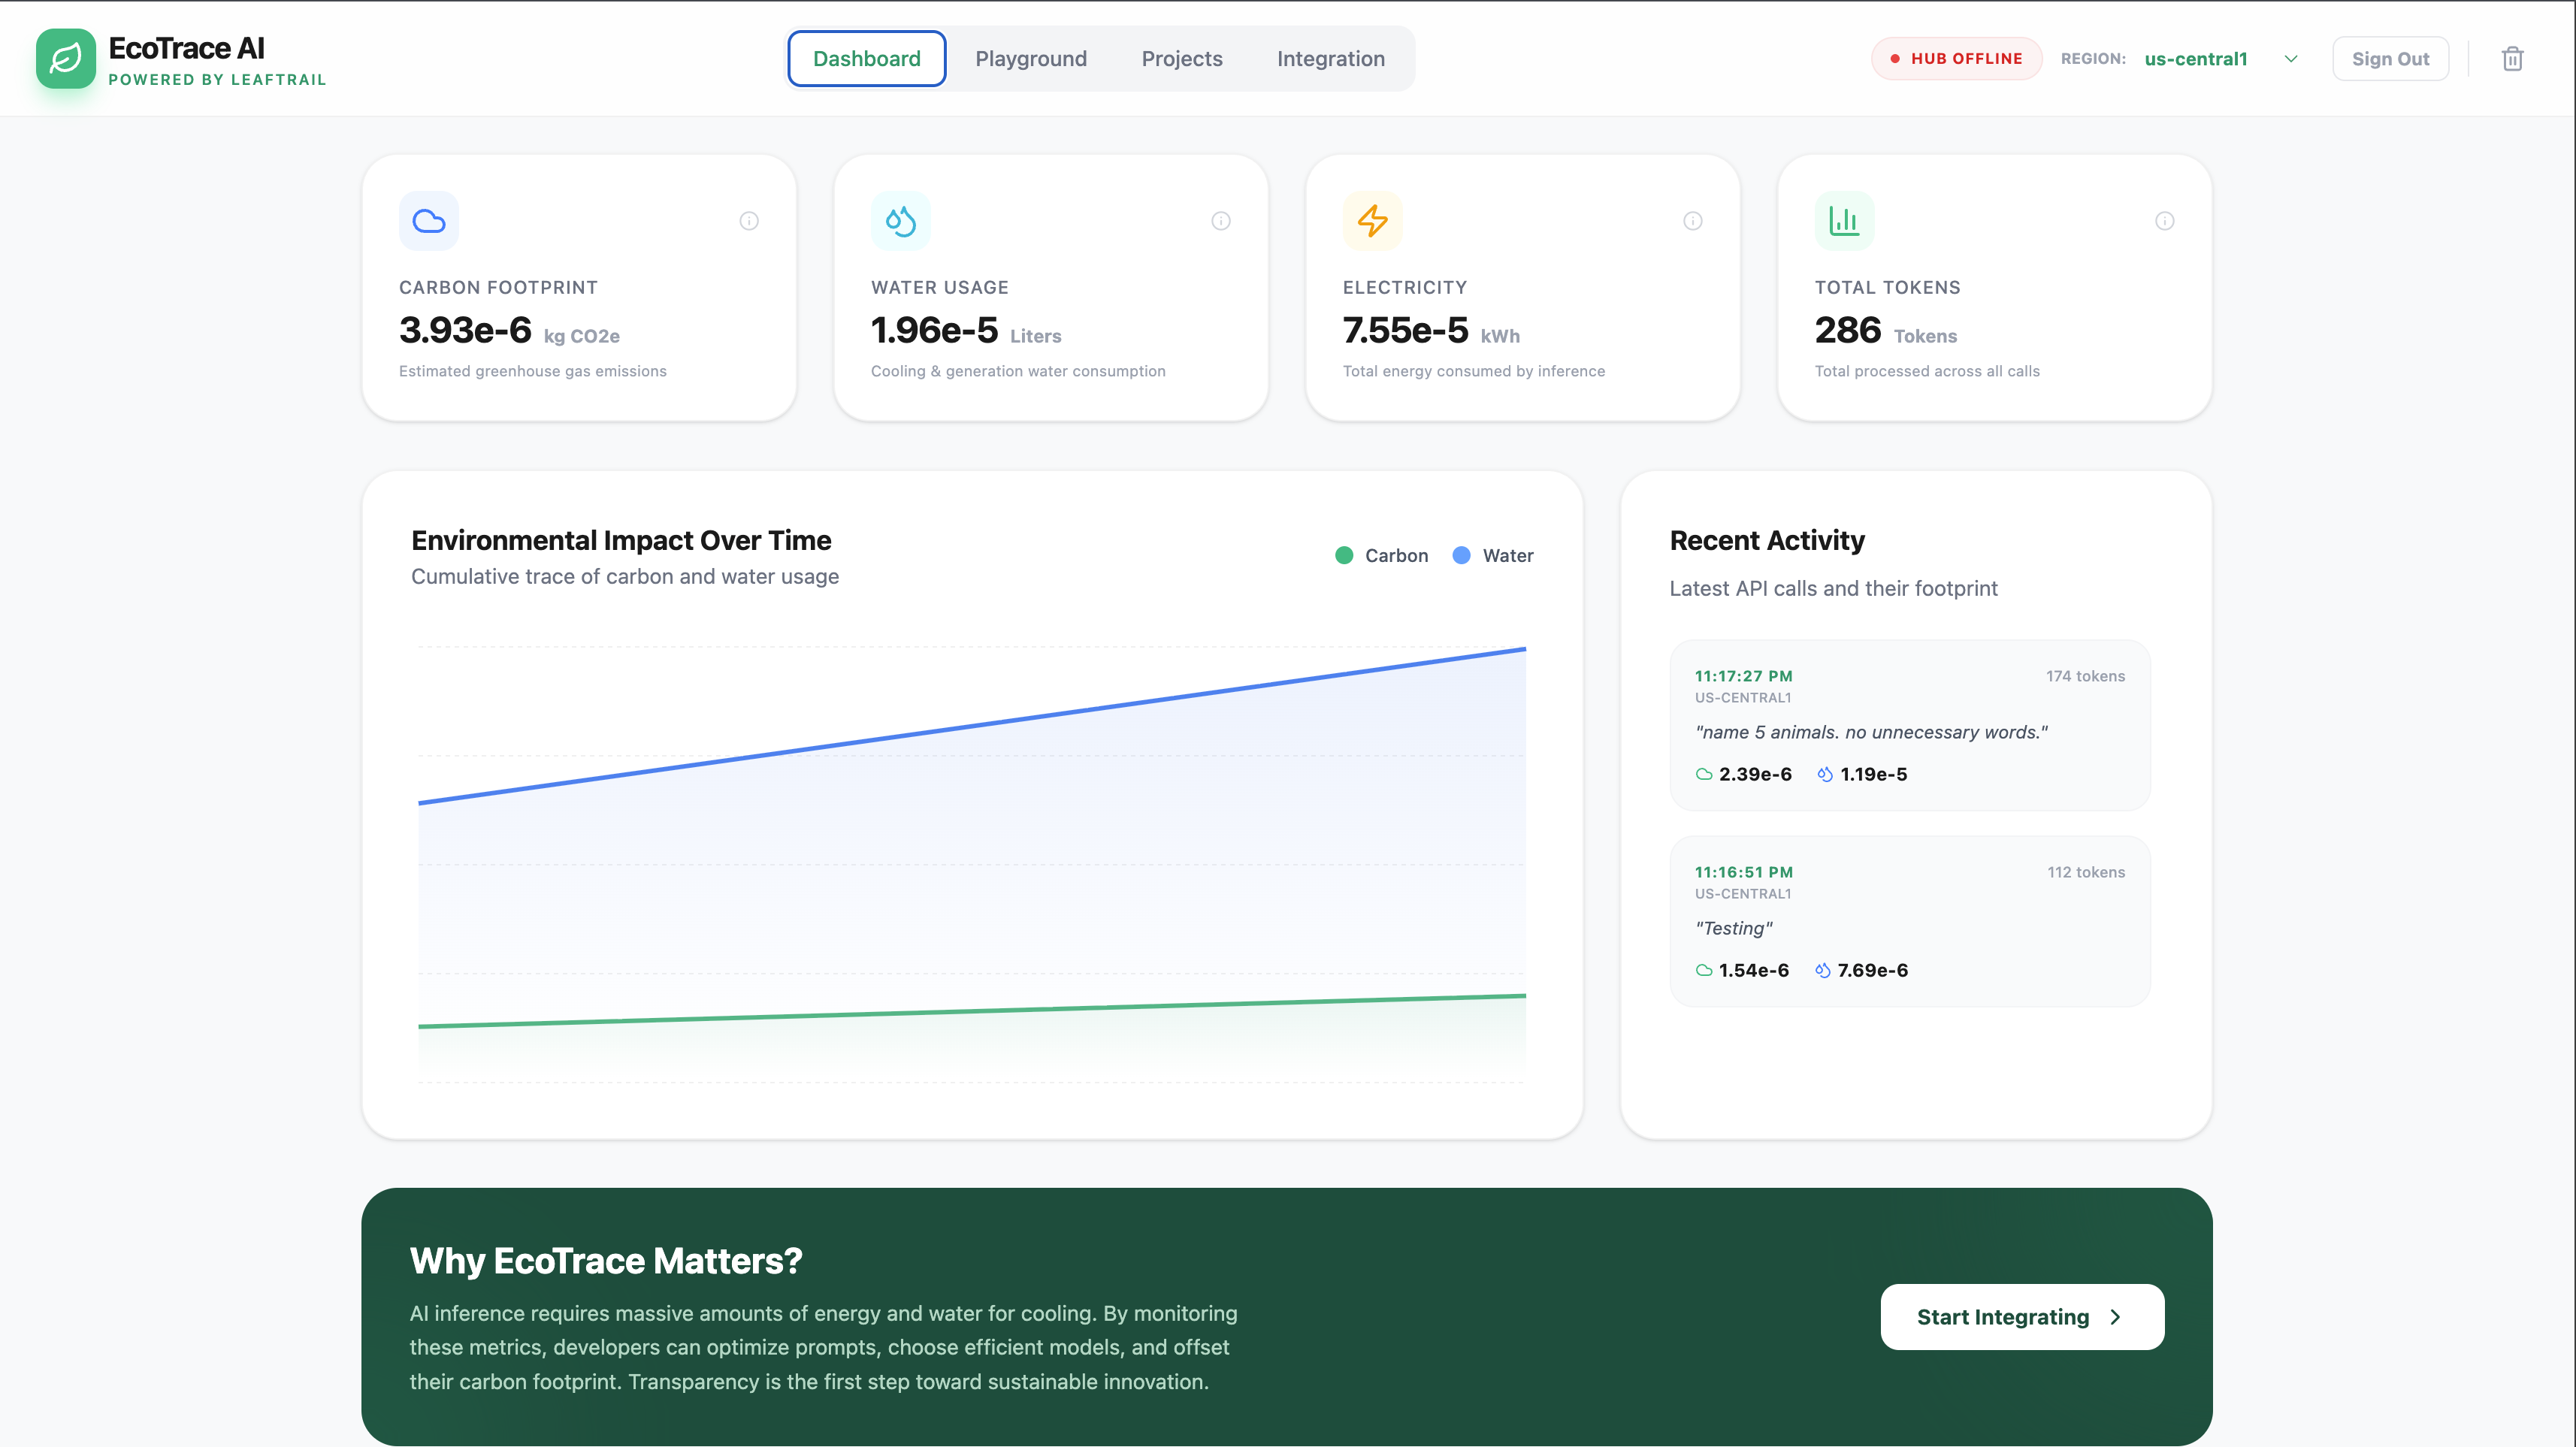
Task: Click the Sign Out button
Action: click(x=2390, y=59)
